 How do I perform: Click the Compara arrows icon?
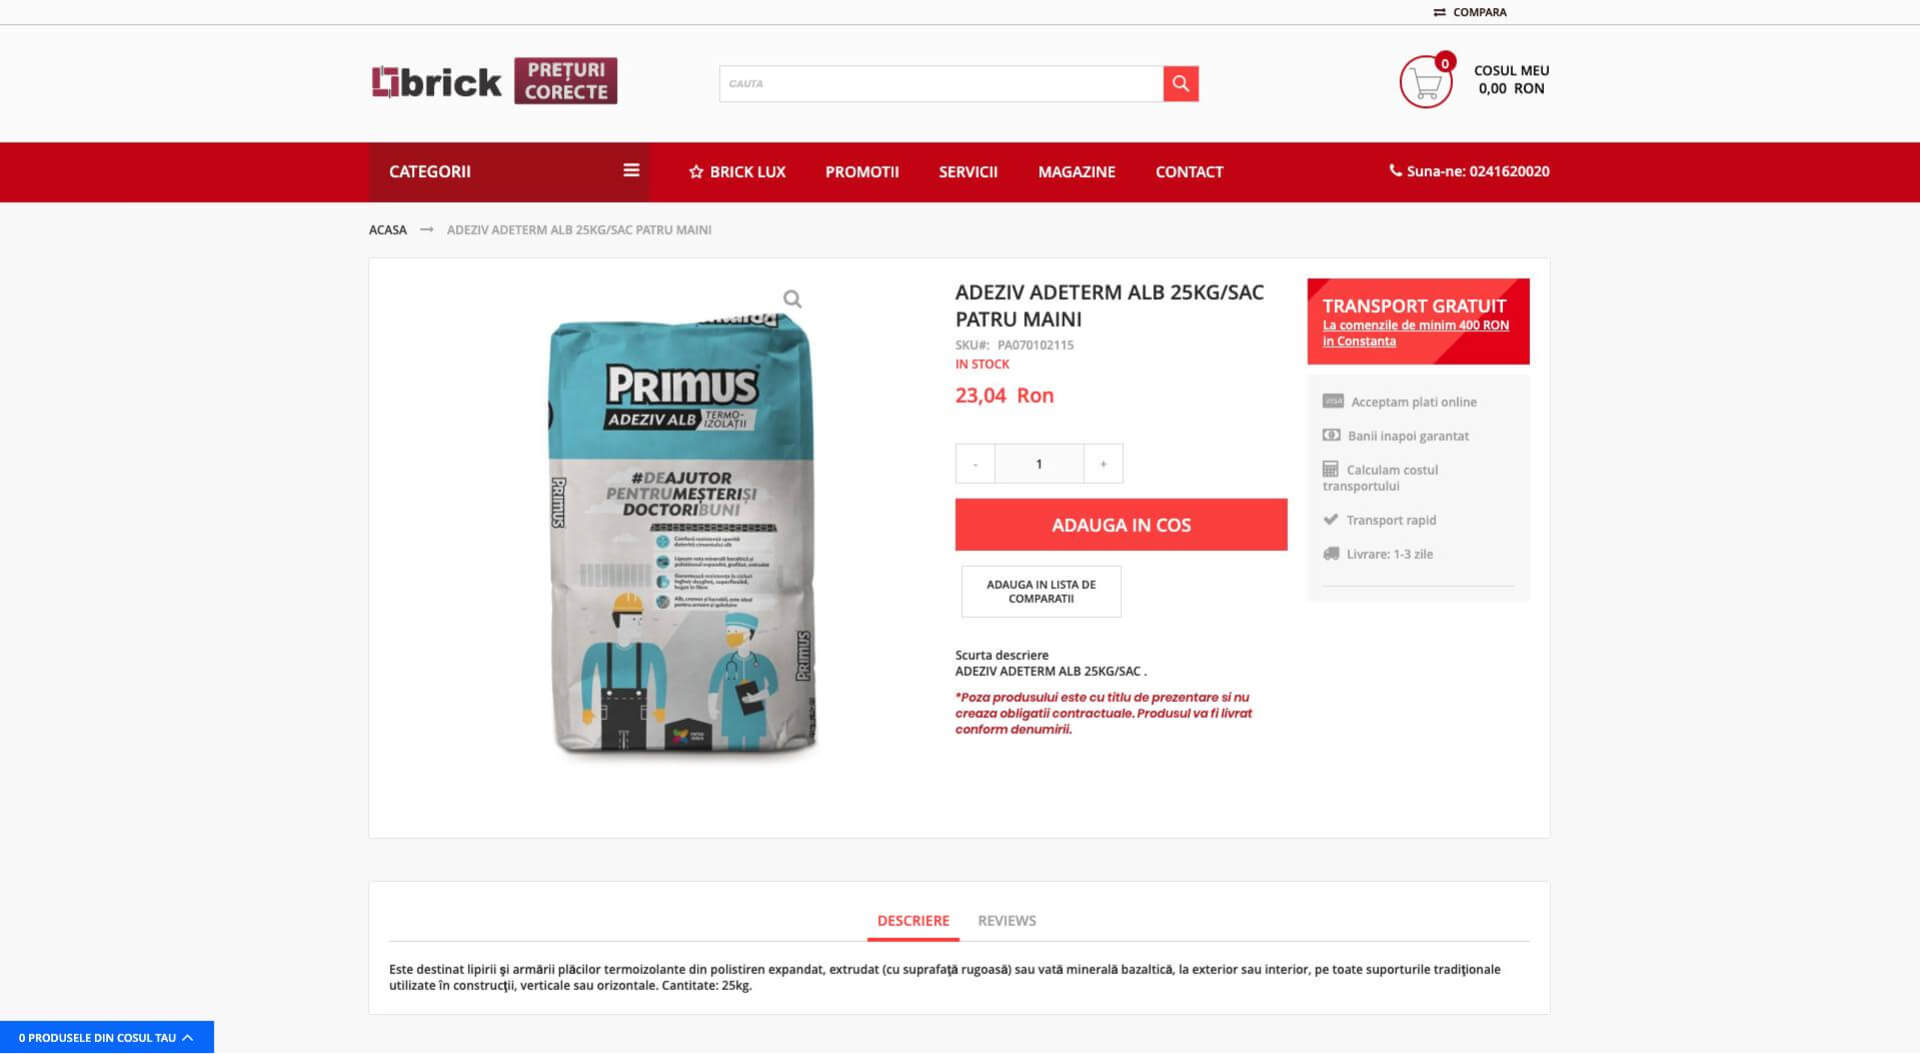1439,13
